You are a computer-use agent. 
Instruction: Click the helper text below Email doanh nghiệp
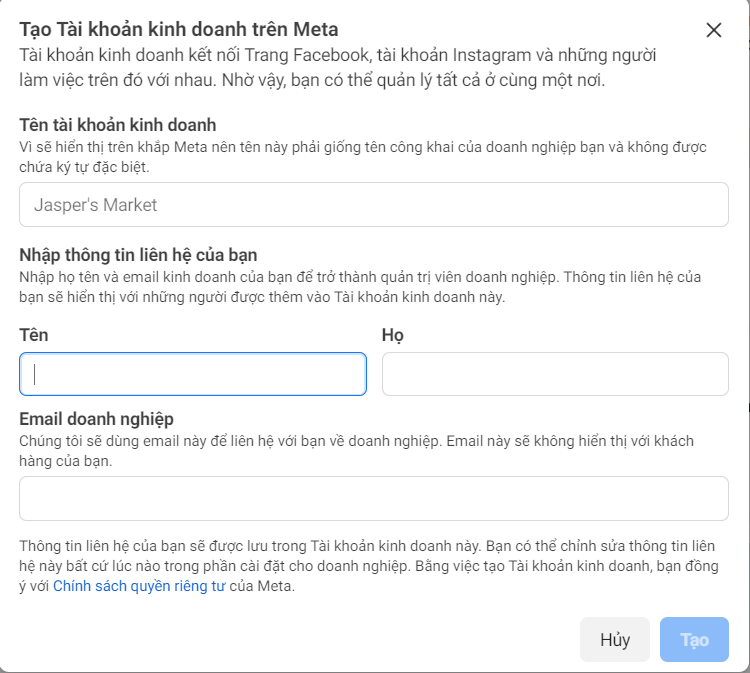click(x=355, y=451)
